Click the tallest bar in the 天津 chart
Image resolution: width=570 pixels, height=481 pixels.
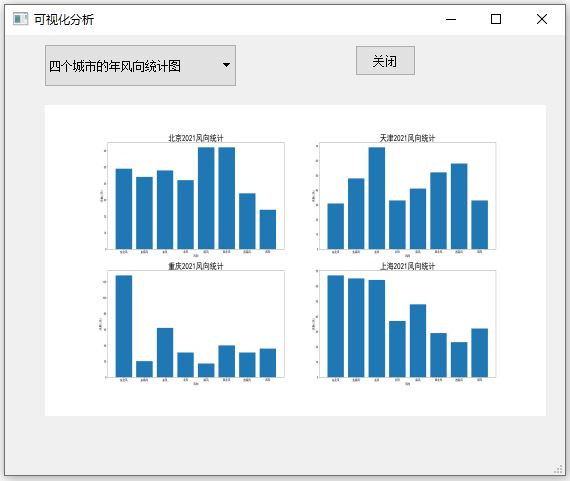coord(377,198)
